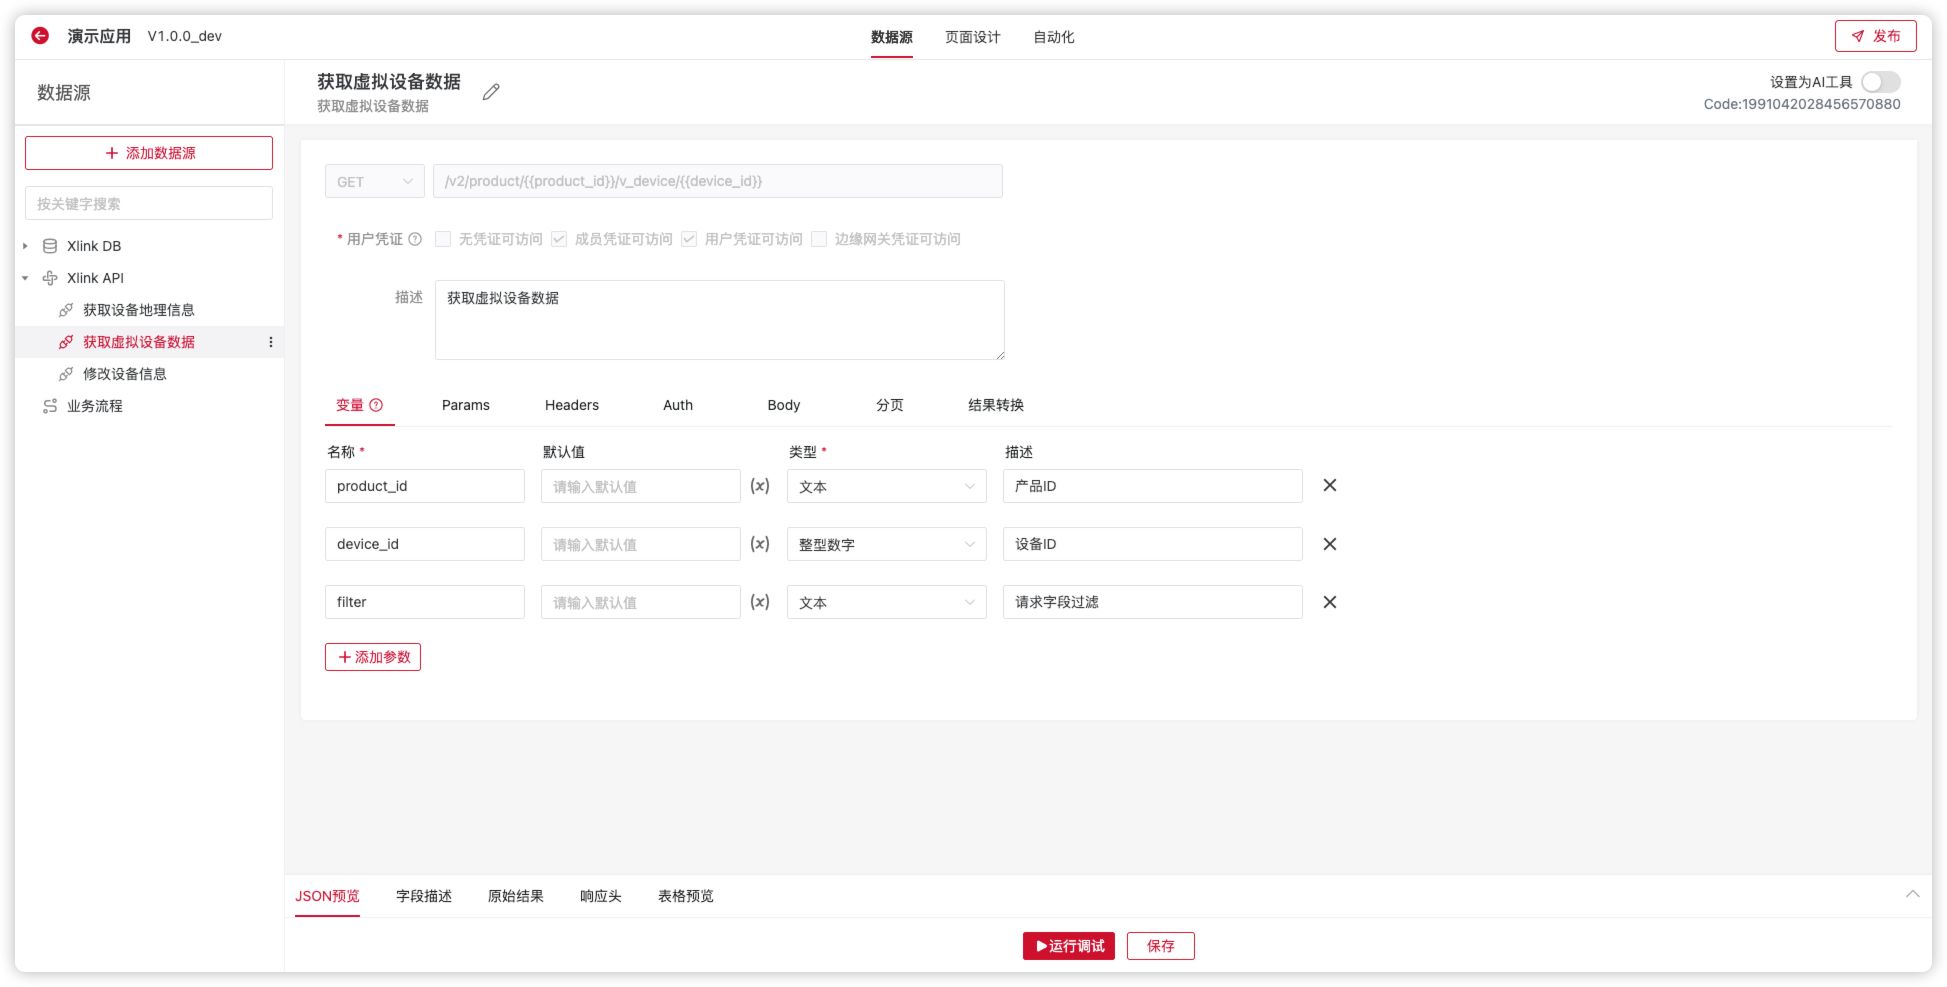This screenshot has width=1947, height=987.
Task: Click the (x) variable icon on product_id row
Action: (760, 486)
